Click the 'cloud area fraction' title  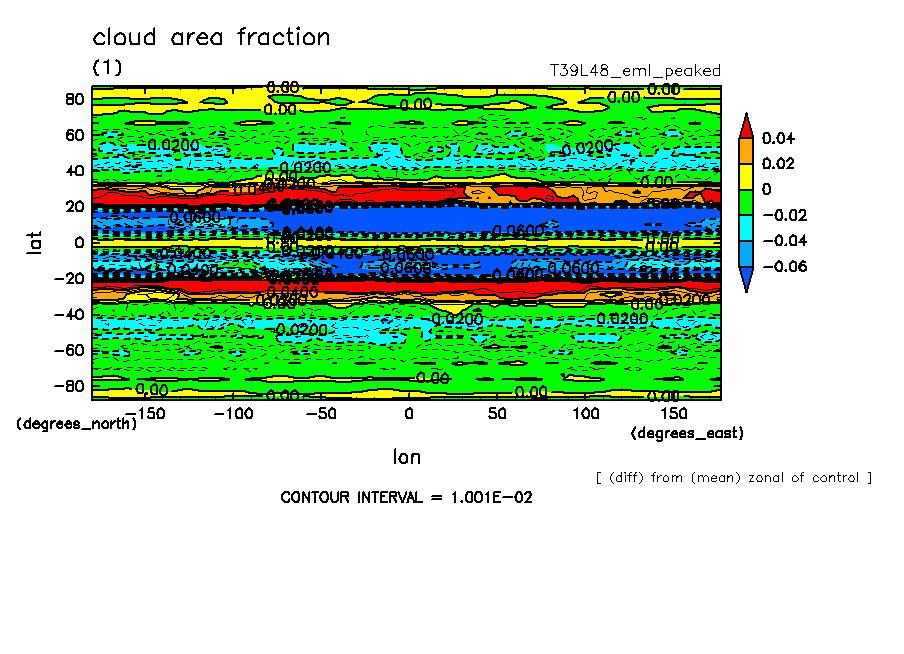212,37
